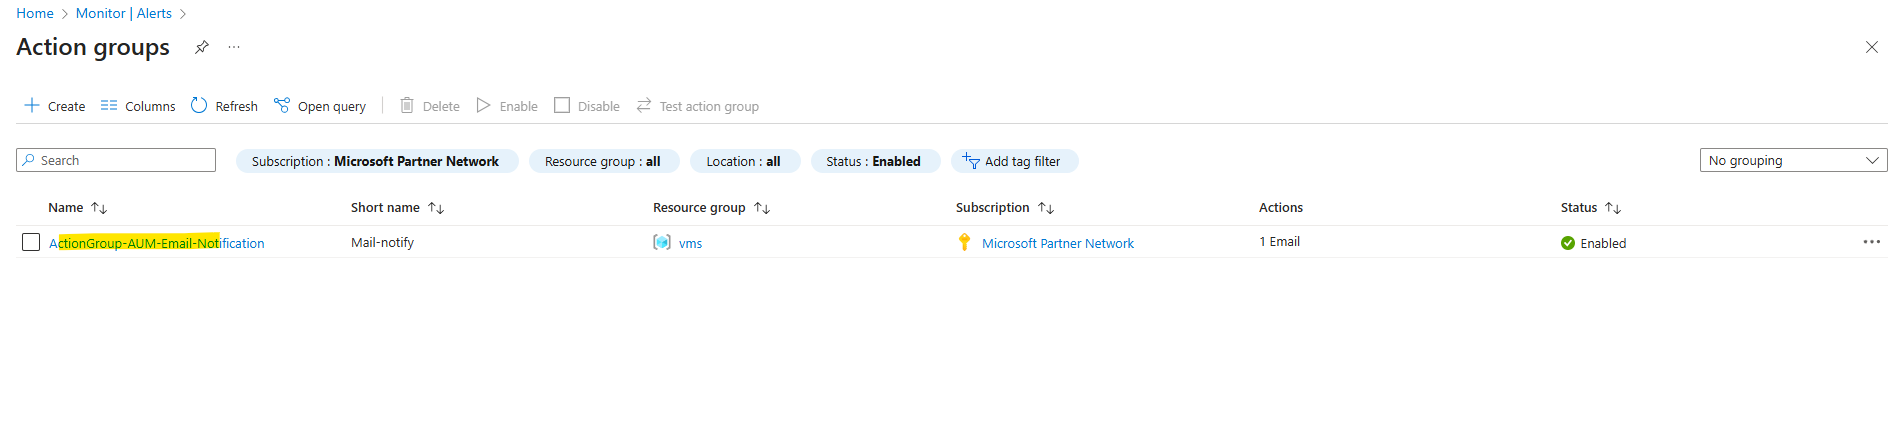Viewport: 1903px width, 439px height.
Task: Open the ellipsis menu beside the page title
Action: pyautogui.click(x=234, y=47)
